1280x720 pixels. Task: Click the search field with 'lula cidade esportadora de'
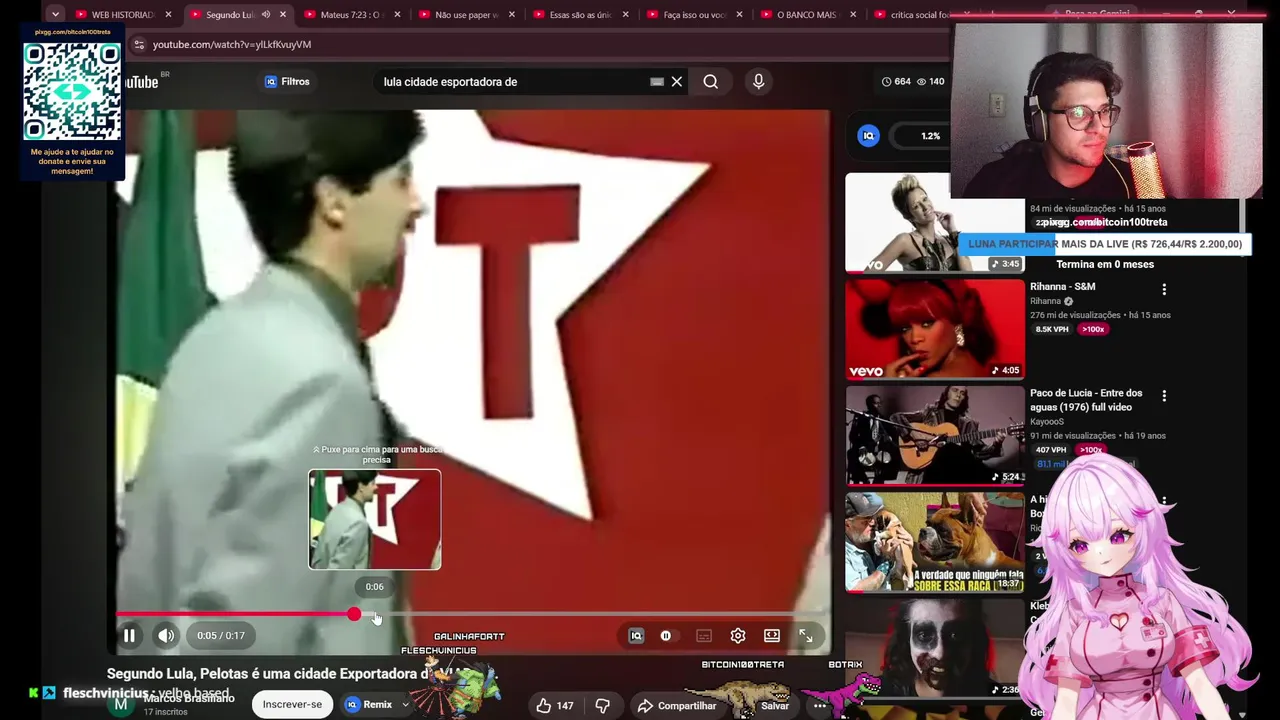(512, 82)
